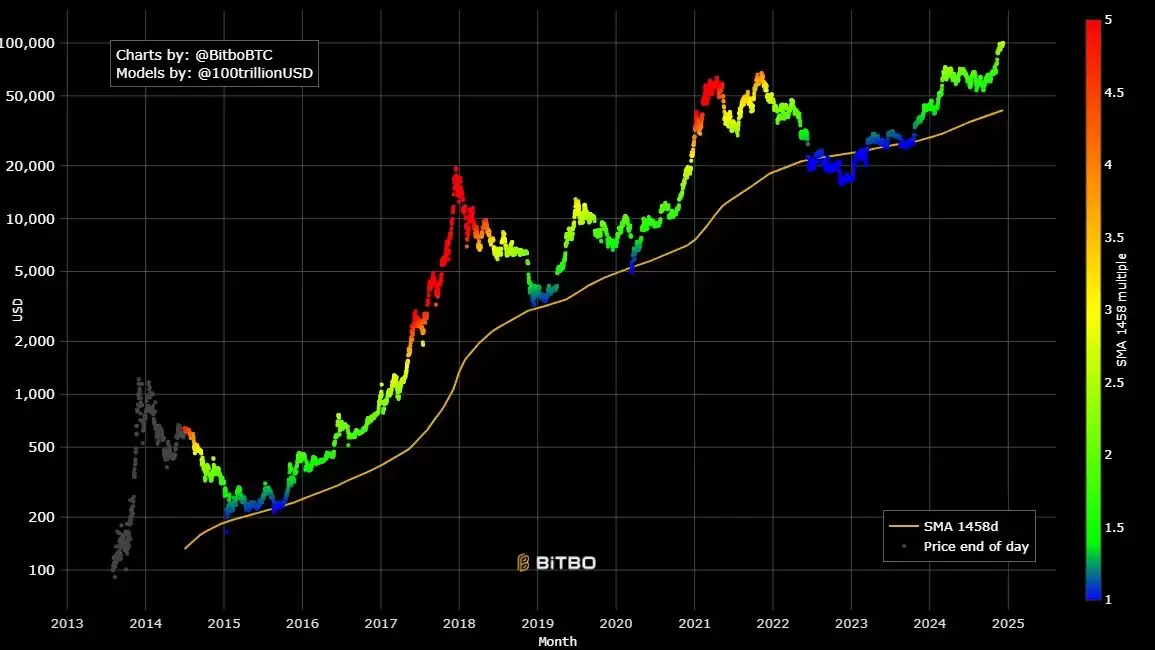Select the 2025 label on the x-axis
The image size is (1155, 650).
tap(1007, 623)
